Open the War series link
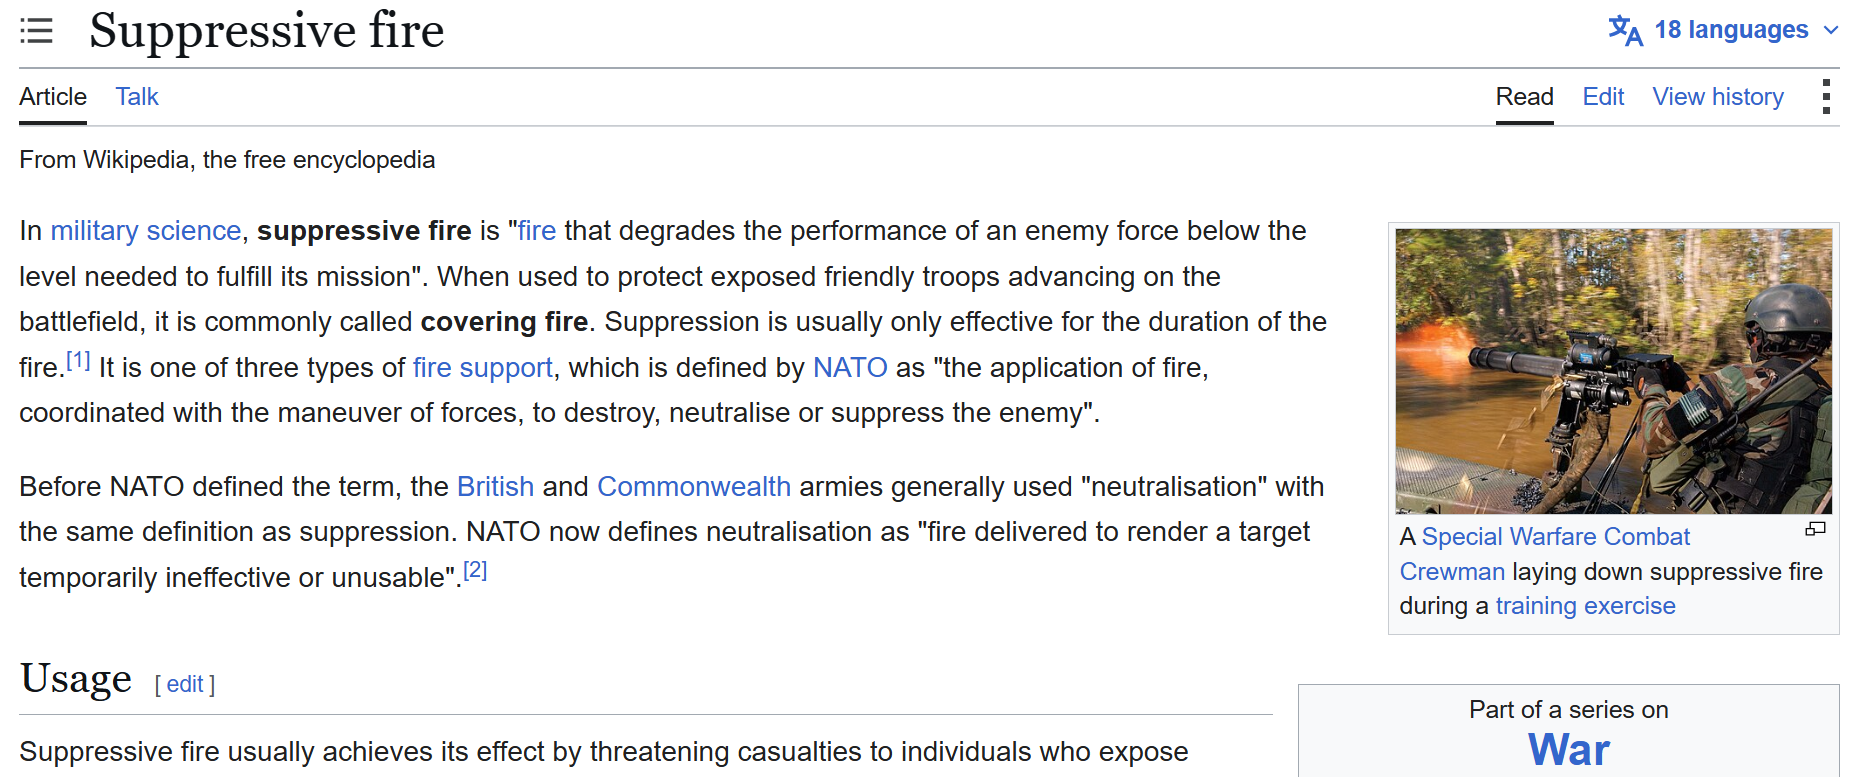 [1568, 749]
